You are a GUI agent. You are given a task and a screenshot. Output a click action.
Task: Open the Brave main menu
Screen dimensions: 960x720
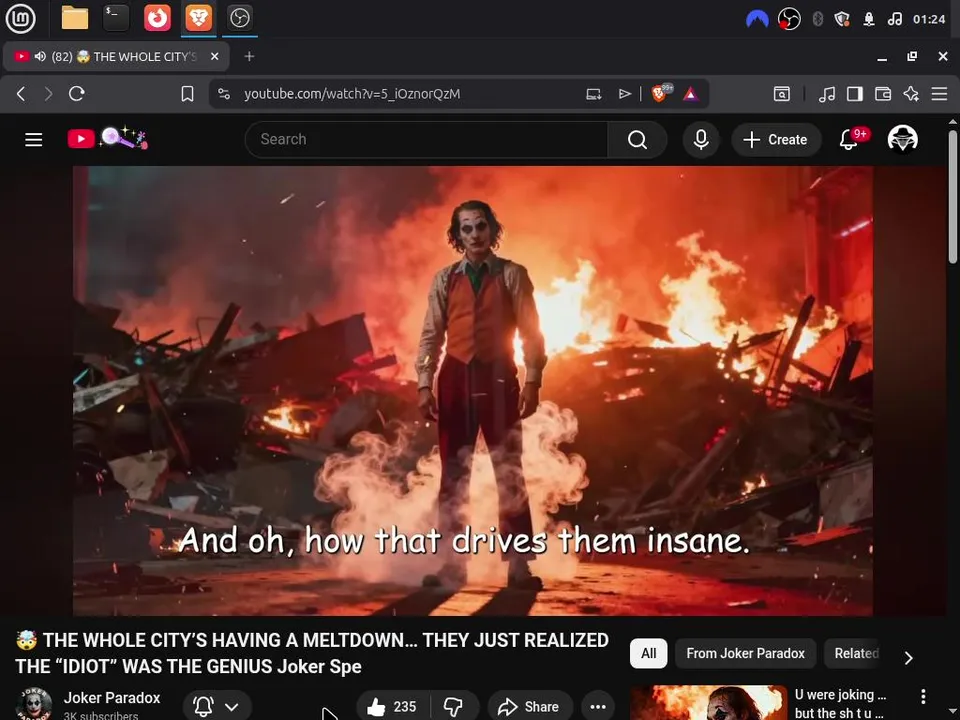939,94
